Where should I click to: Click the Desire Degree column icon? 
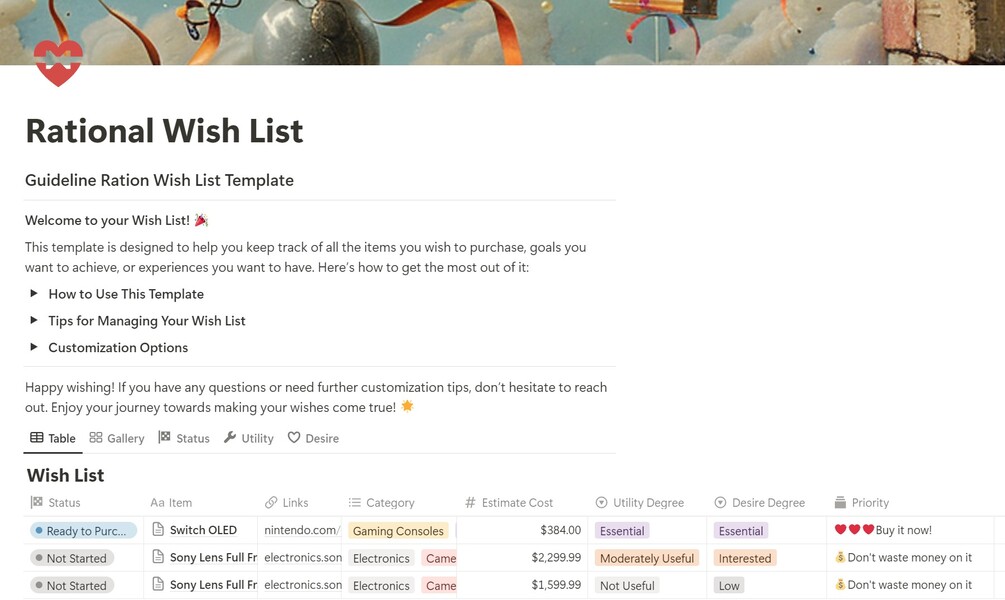point(721,503)
